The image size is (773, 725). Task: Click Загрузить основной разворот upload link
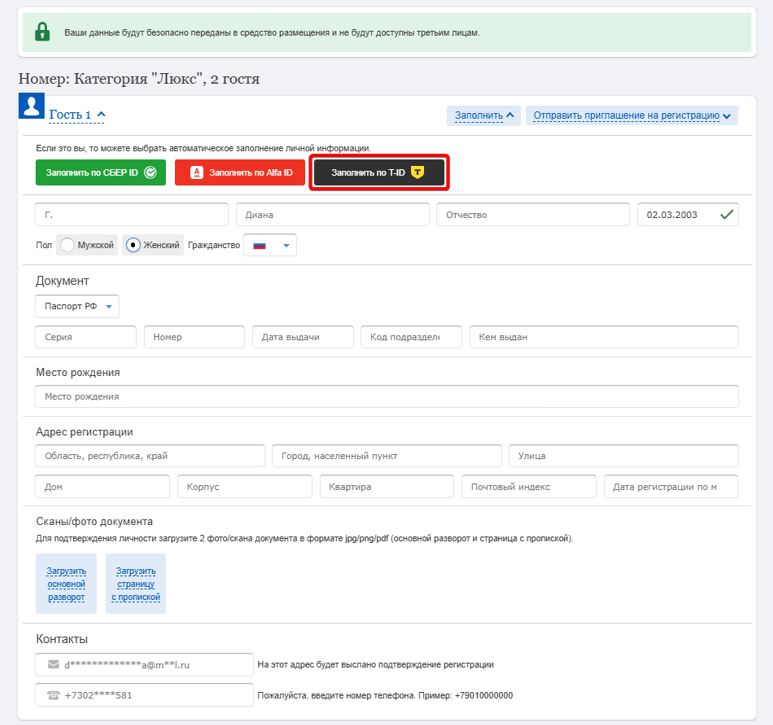point(66,584)
